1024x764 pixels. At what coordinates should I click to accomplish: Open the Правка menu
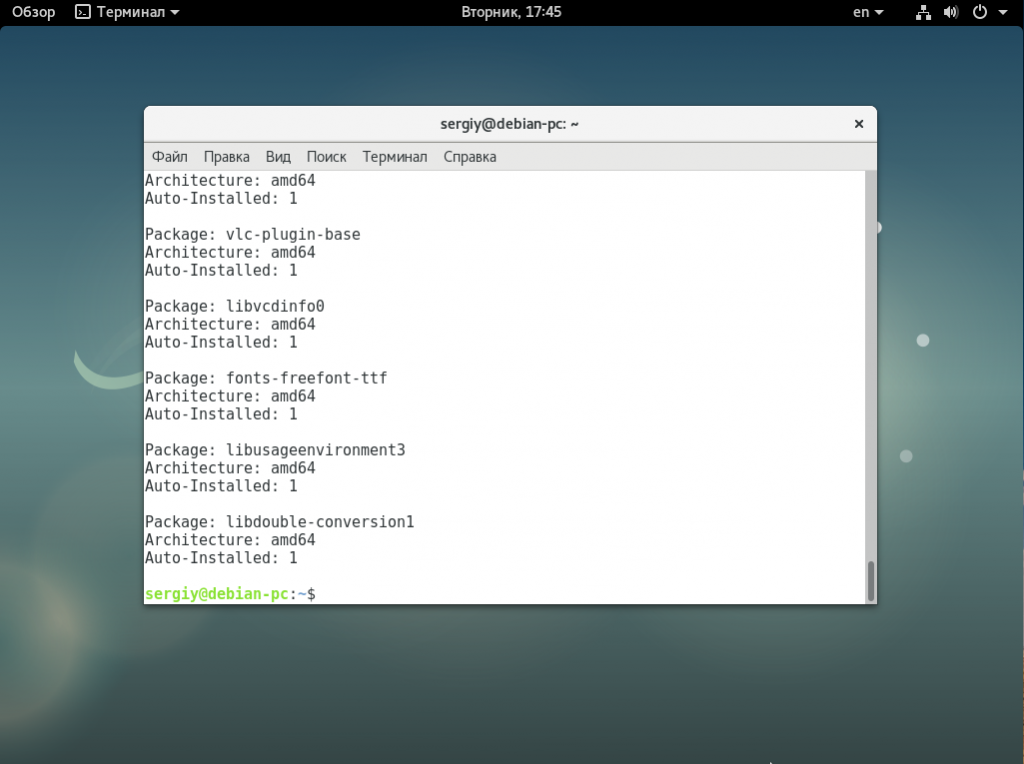[227, 157]
